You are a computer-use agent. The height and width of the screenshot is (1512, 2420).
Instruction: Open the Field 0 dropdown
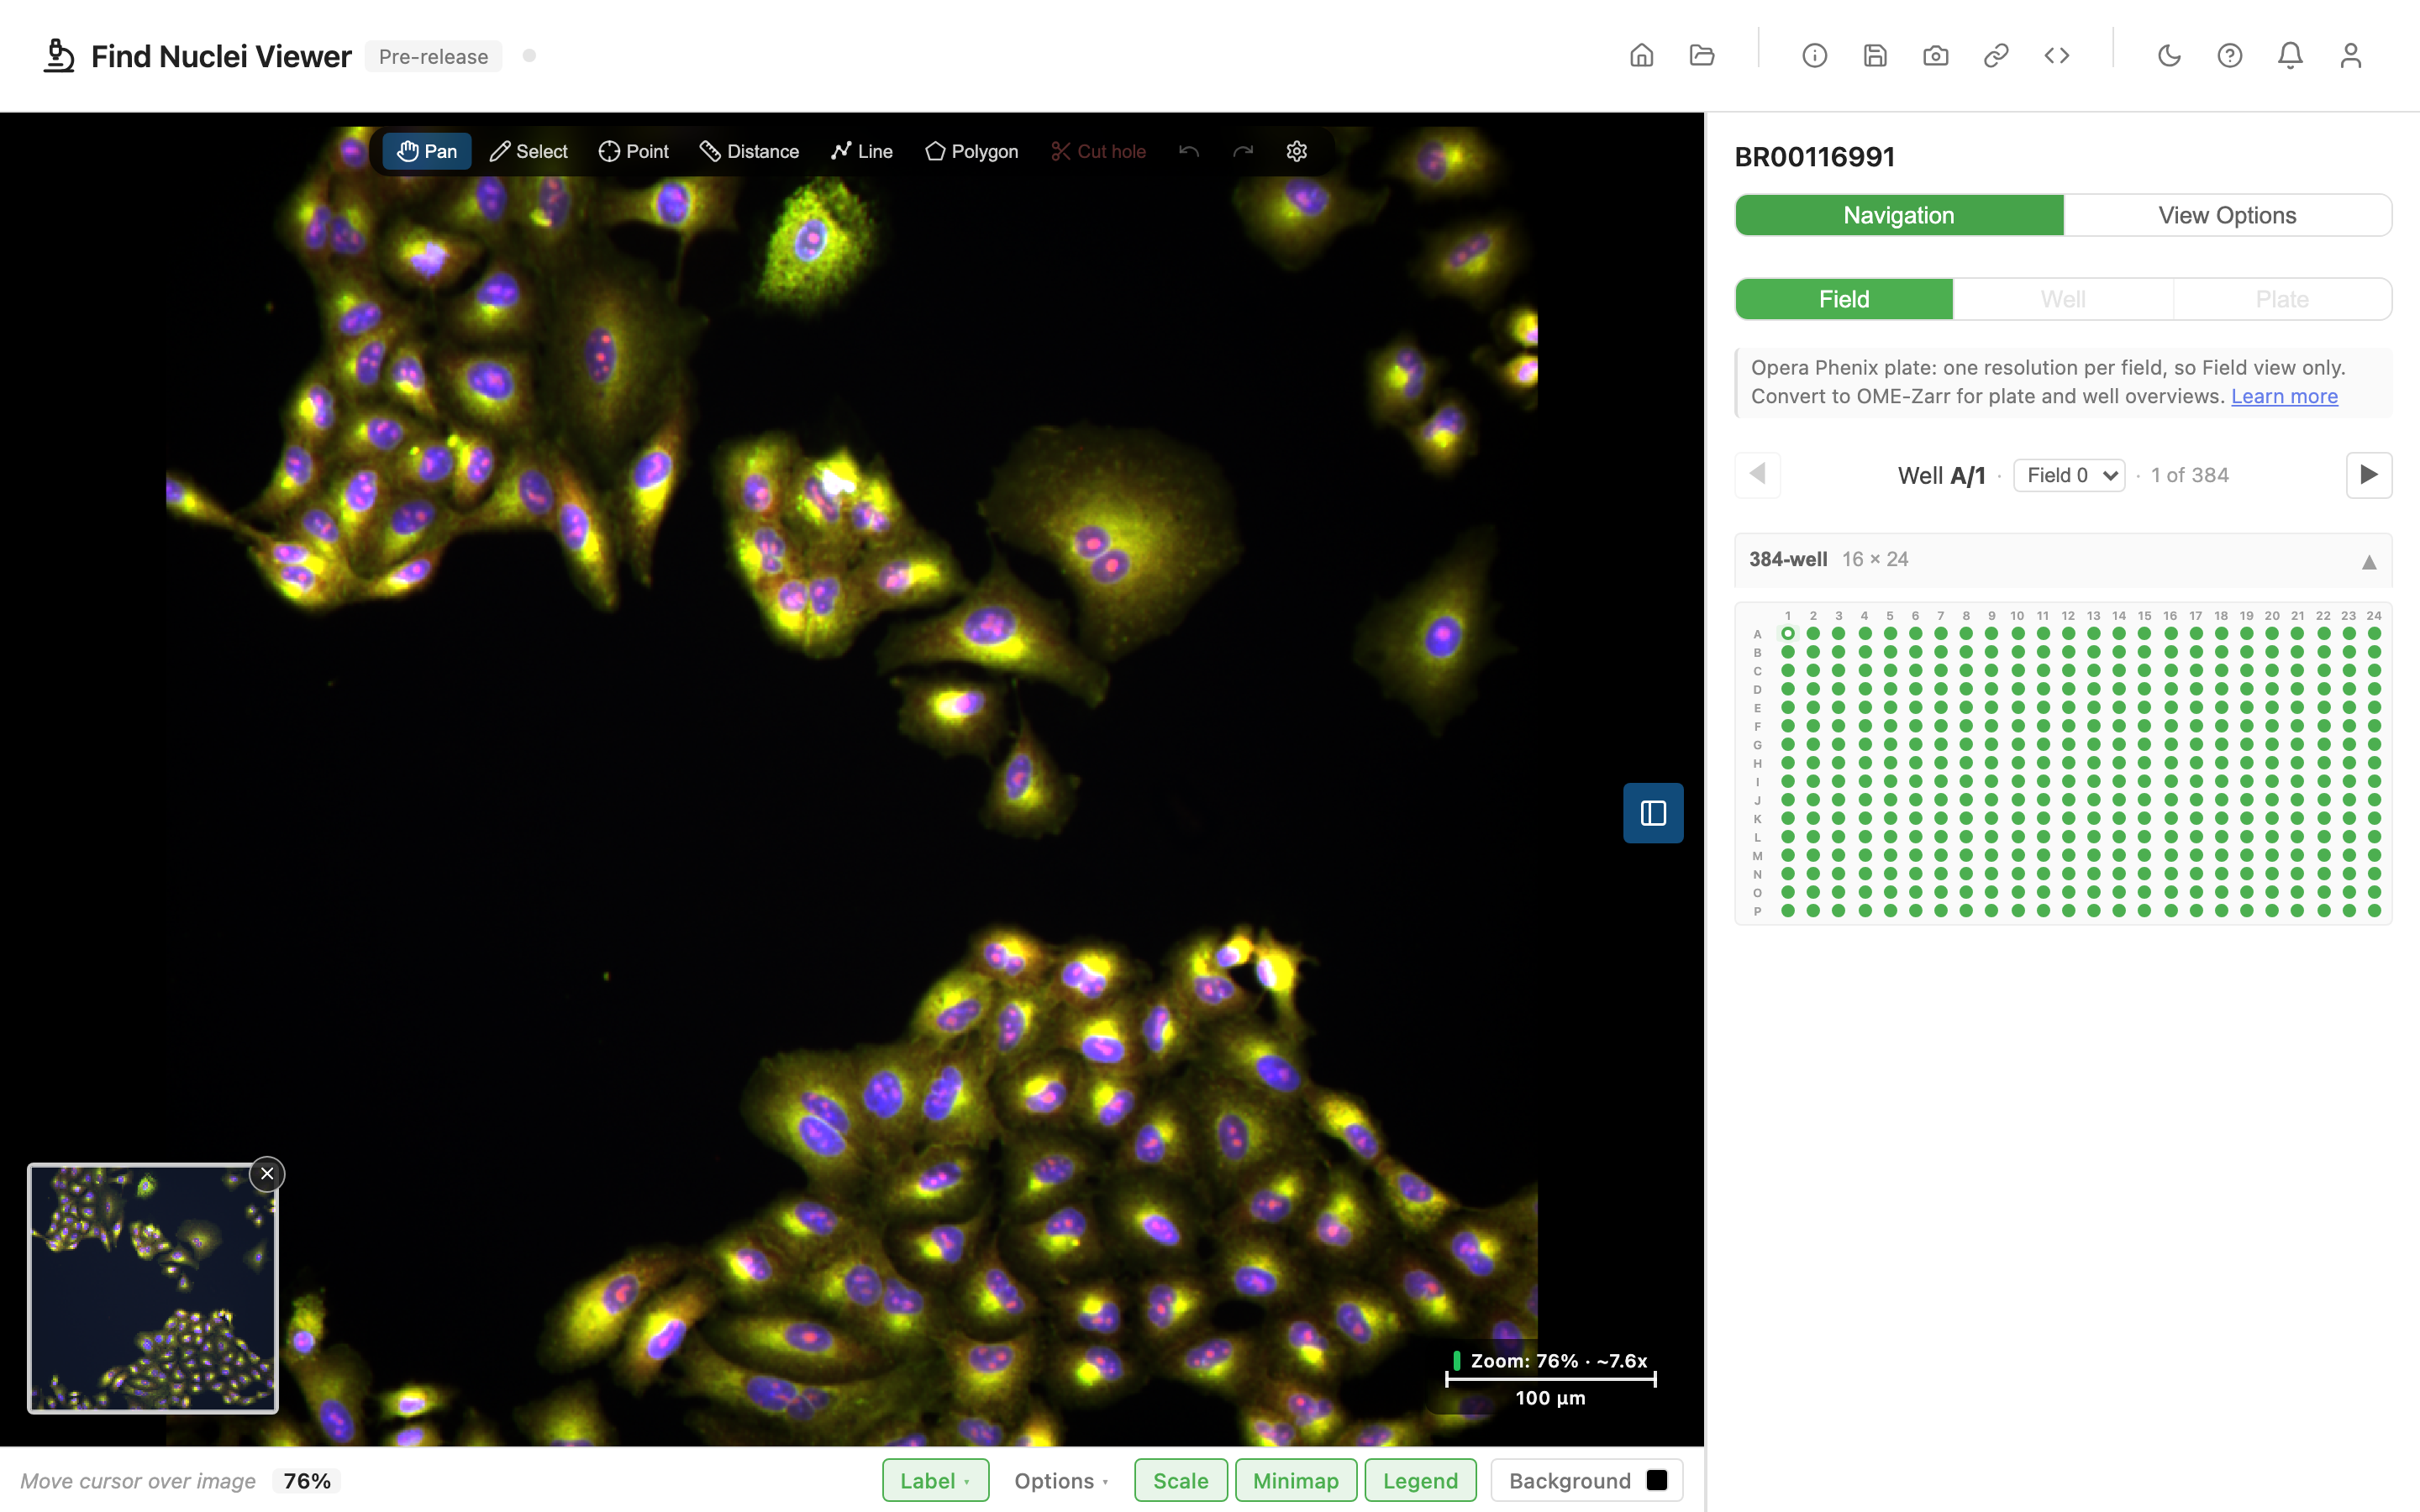point(2069,475)
